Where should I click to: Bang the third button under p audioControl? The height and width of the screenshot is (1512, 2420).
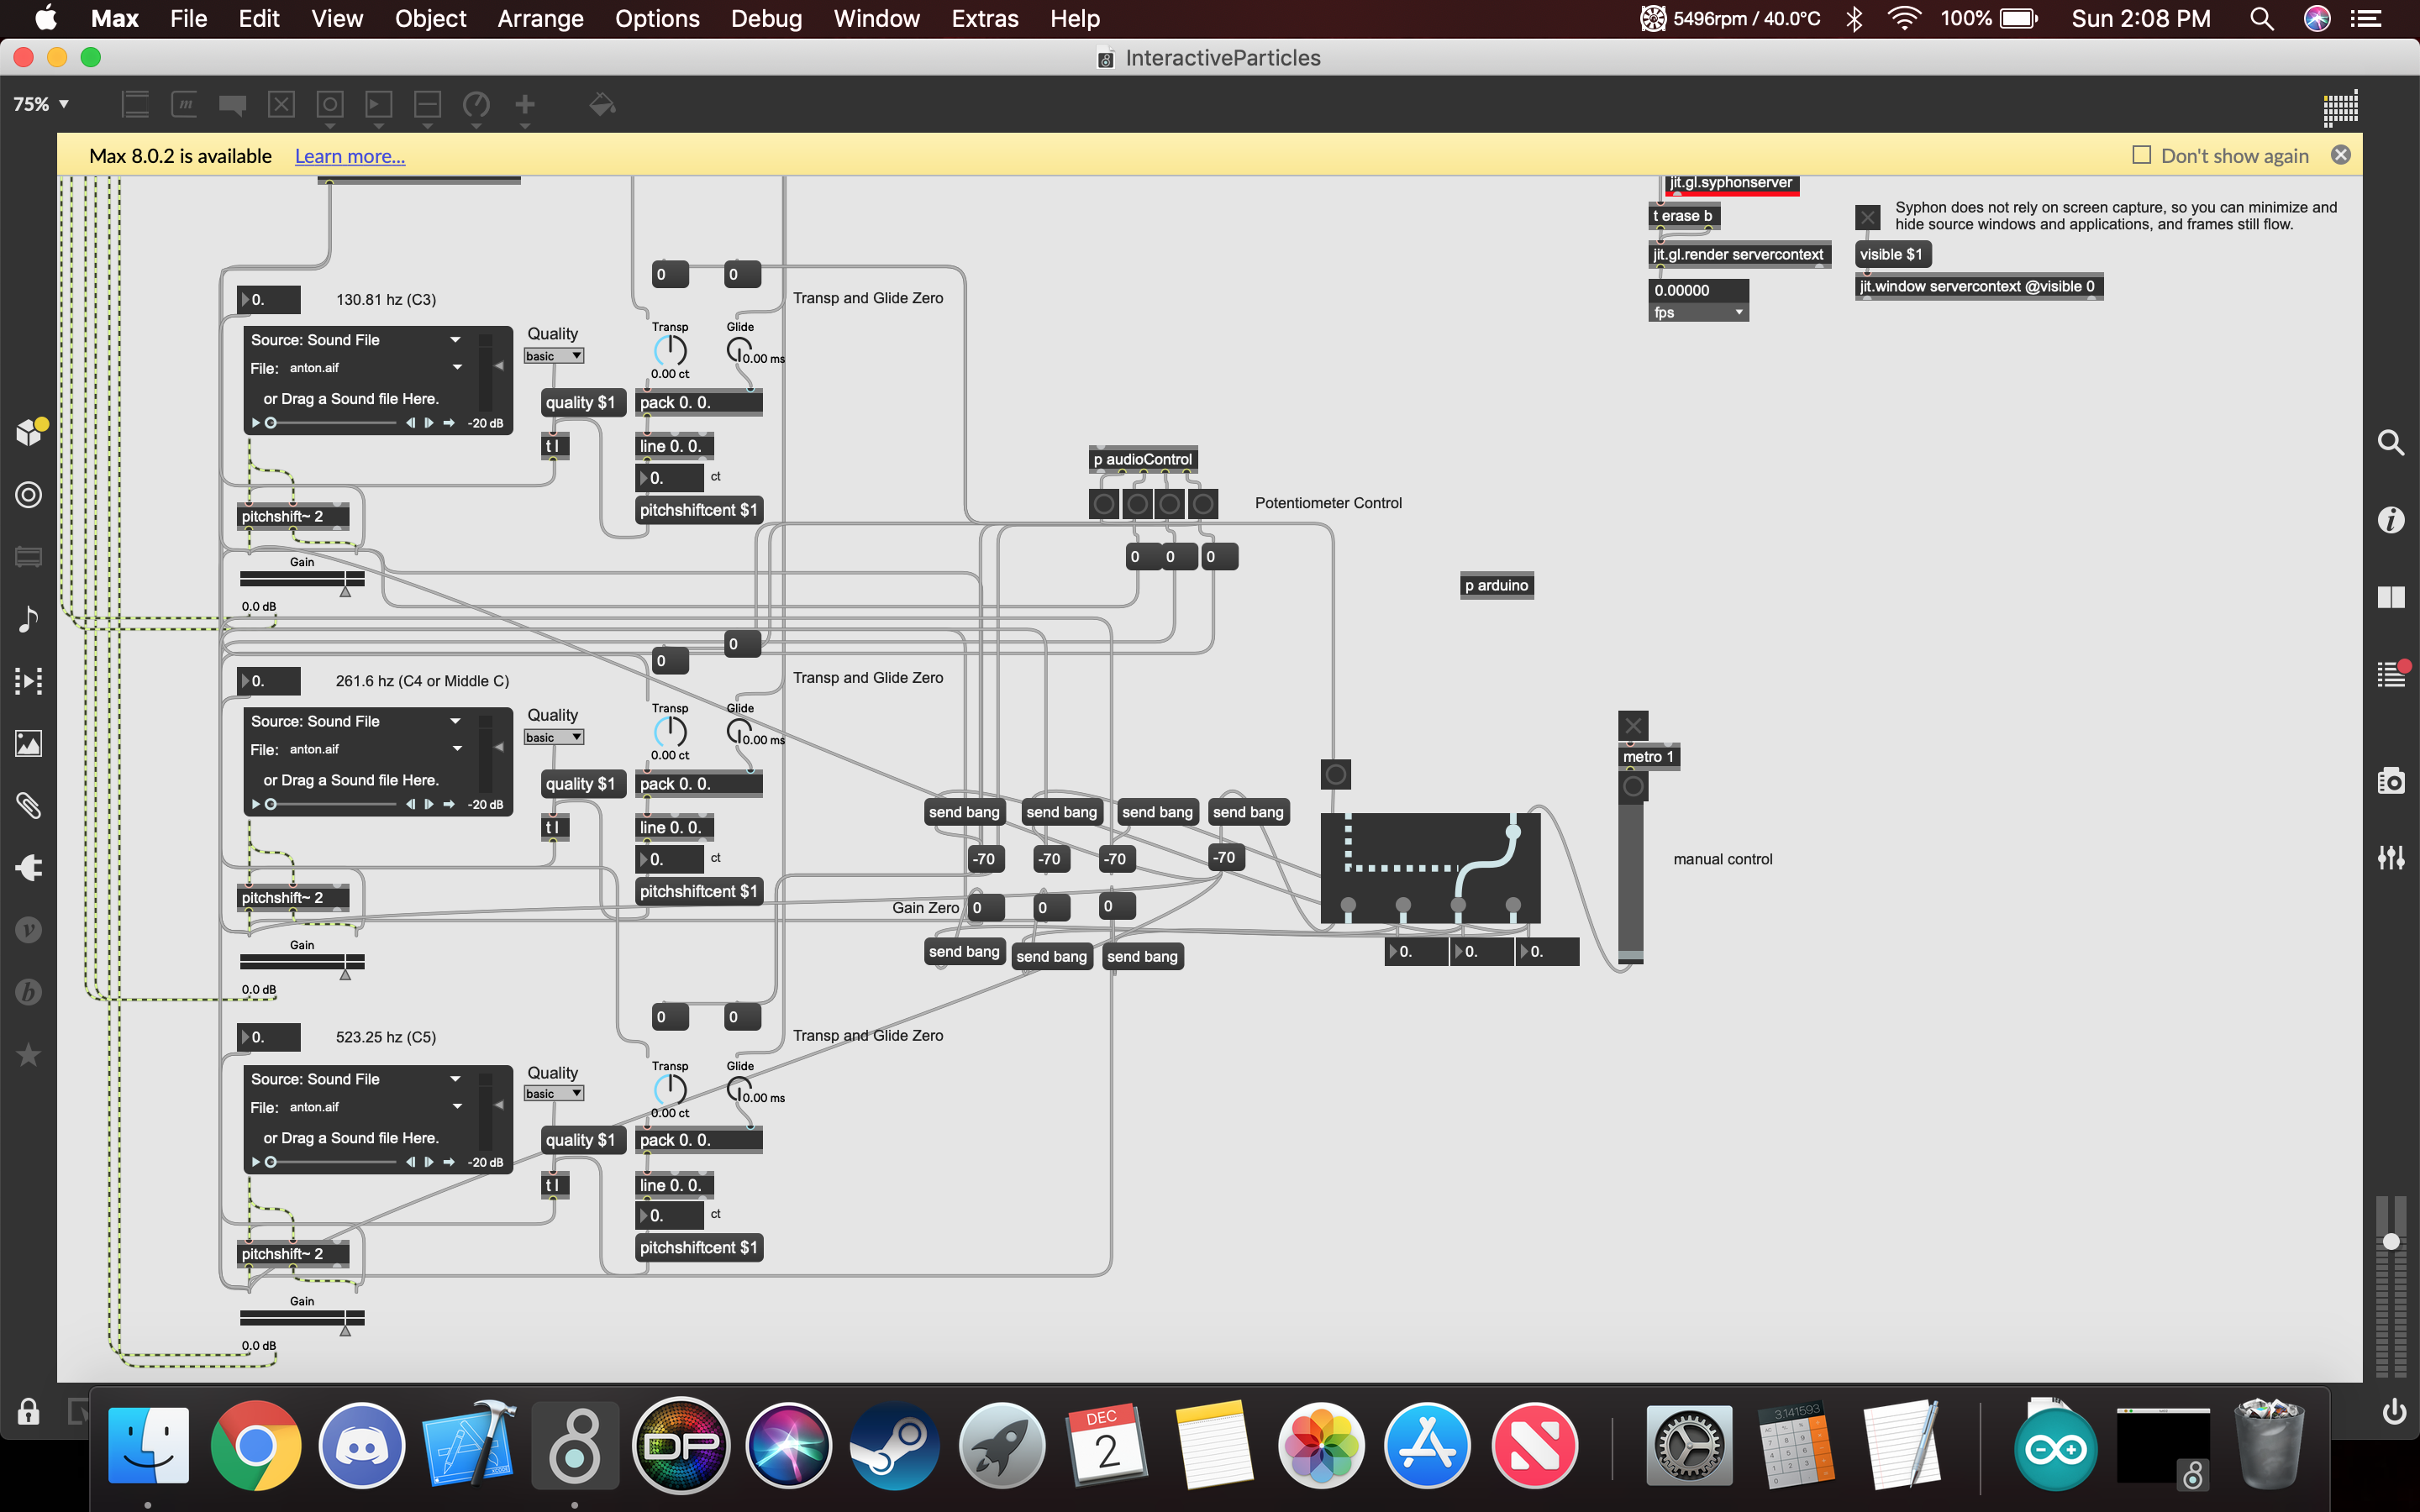click(1170, 504)
